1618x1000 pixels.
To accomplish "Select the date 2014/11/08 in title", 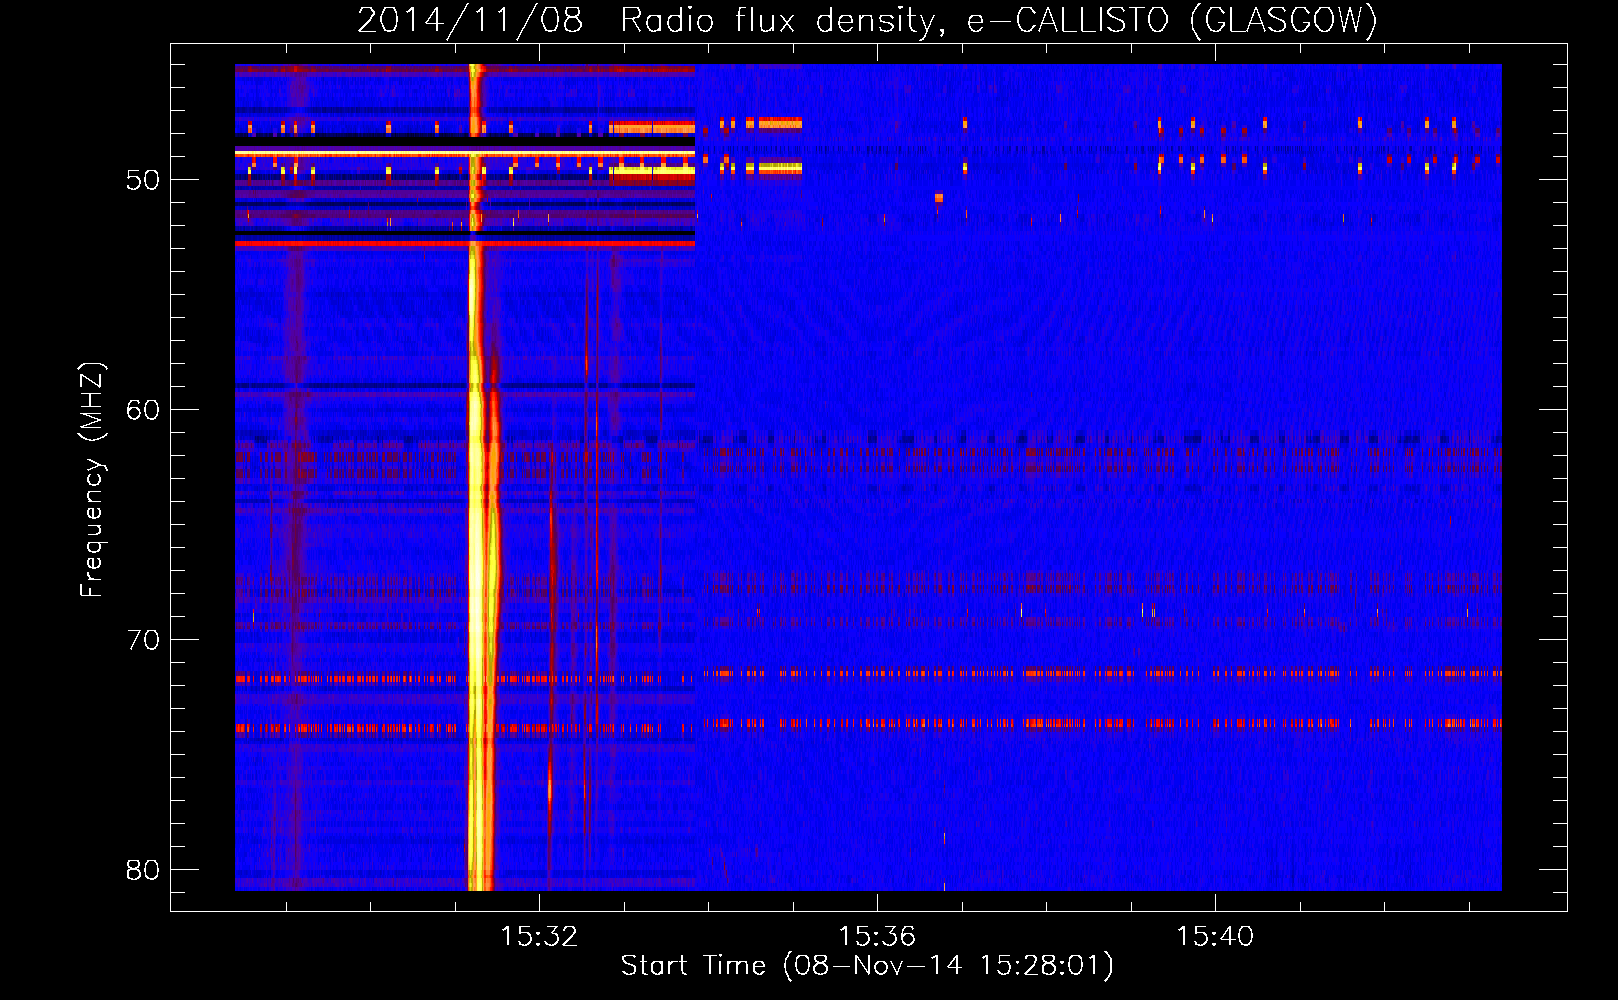I will [x=470, y=20].
